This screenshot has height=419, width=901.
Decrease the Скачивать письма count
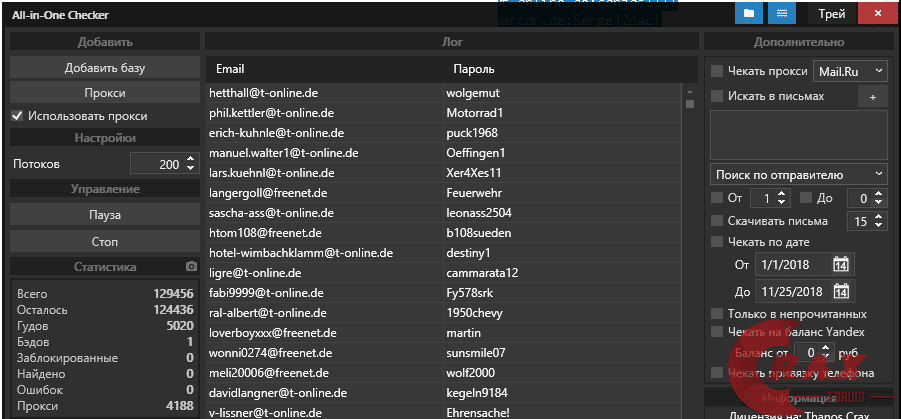877,225
